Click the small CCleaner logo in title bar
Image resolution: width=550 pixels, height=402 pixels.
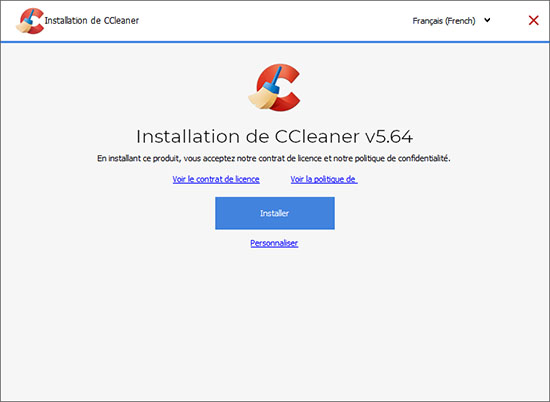click(x=30, y=21)
